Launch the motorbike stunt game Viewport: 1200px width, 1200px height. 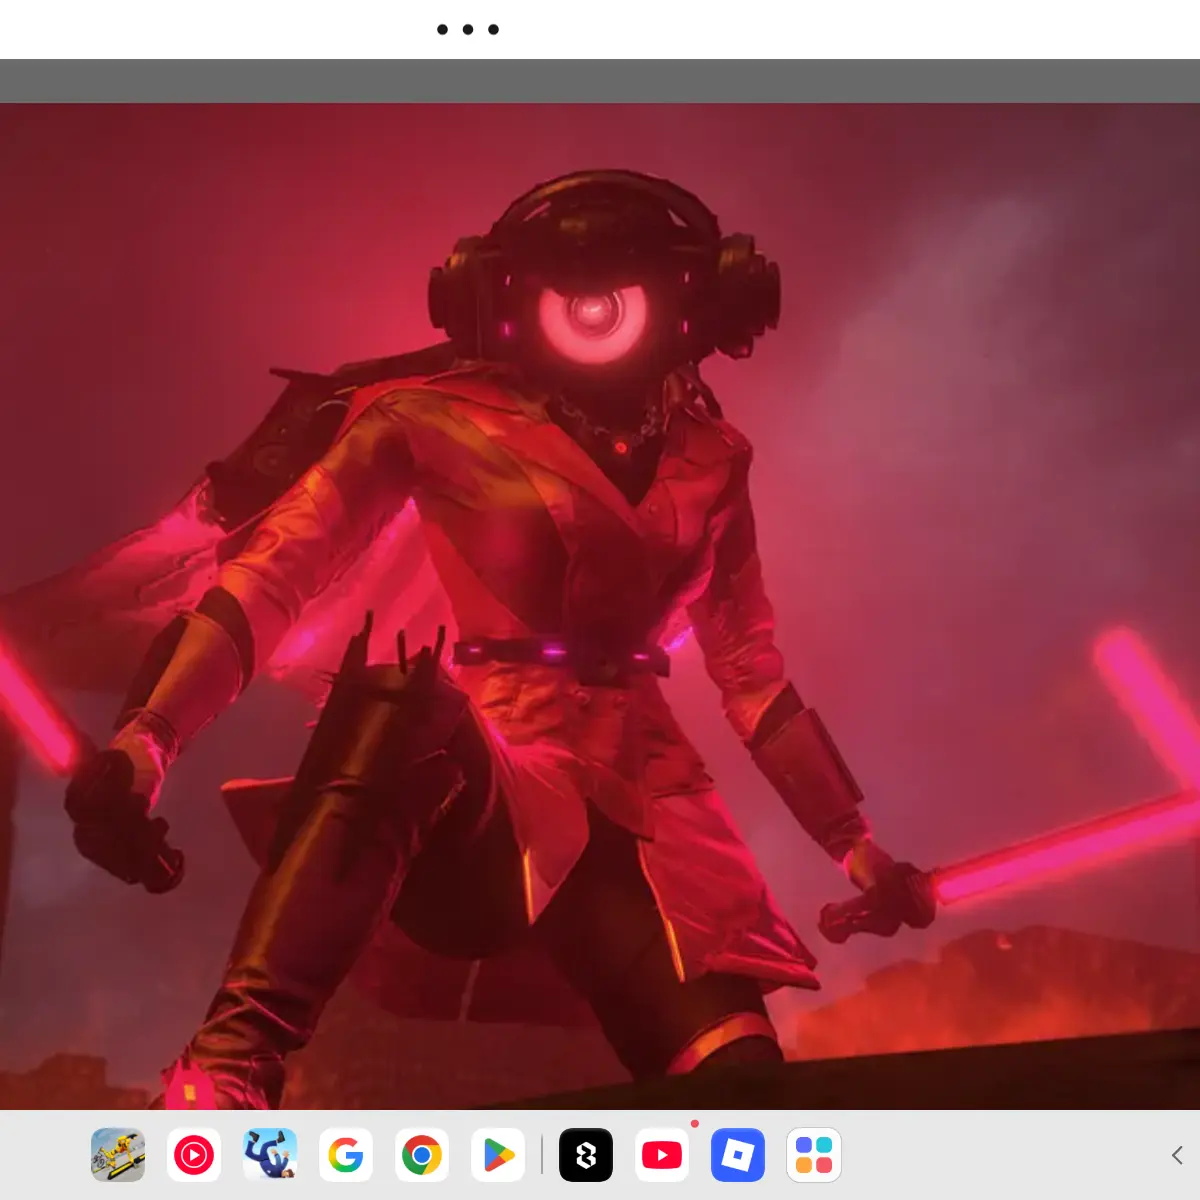pyautogui.click(x=118, y=1155)
